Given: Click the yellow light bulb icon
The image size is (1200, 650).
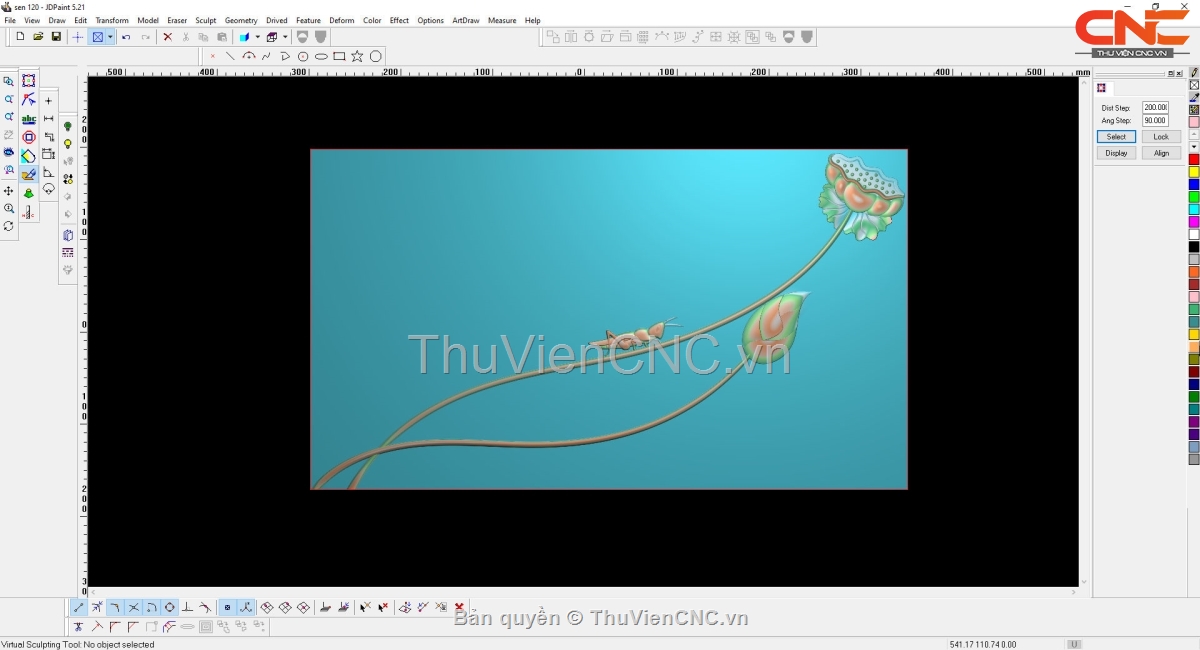Looking at the screenshot, I should [x=68, y=144].
